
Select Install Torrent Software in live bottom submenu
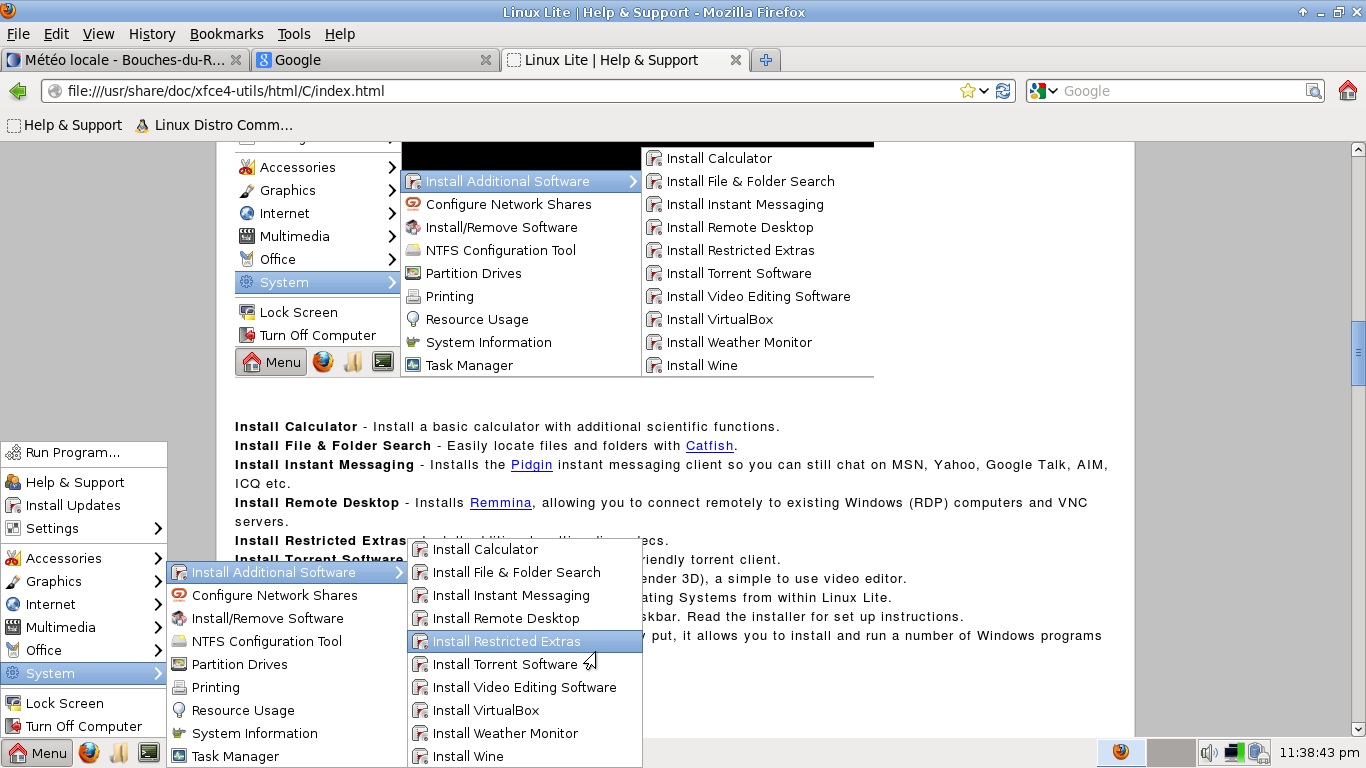click(525, 664)
